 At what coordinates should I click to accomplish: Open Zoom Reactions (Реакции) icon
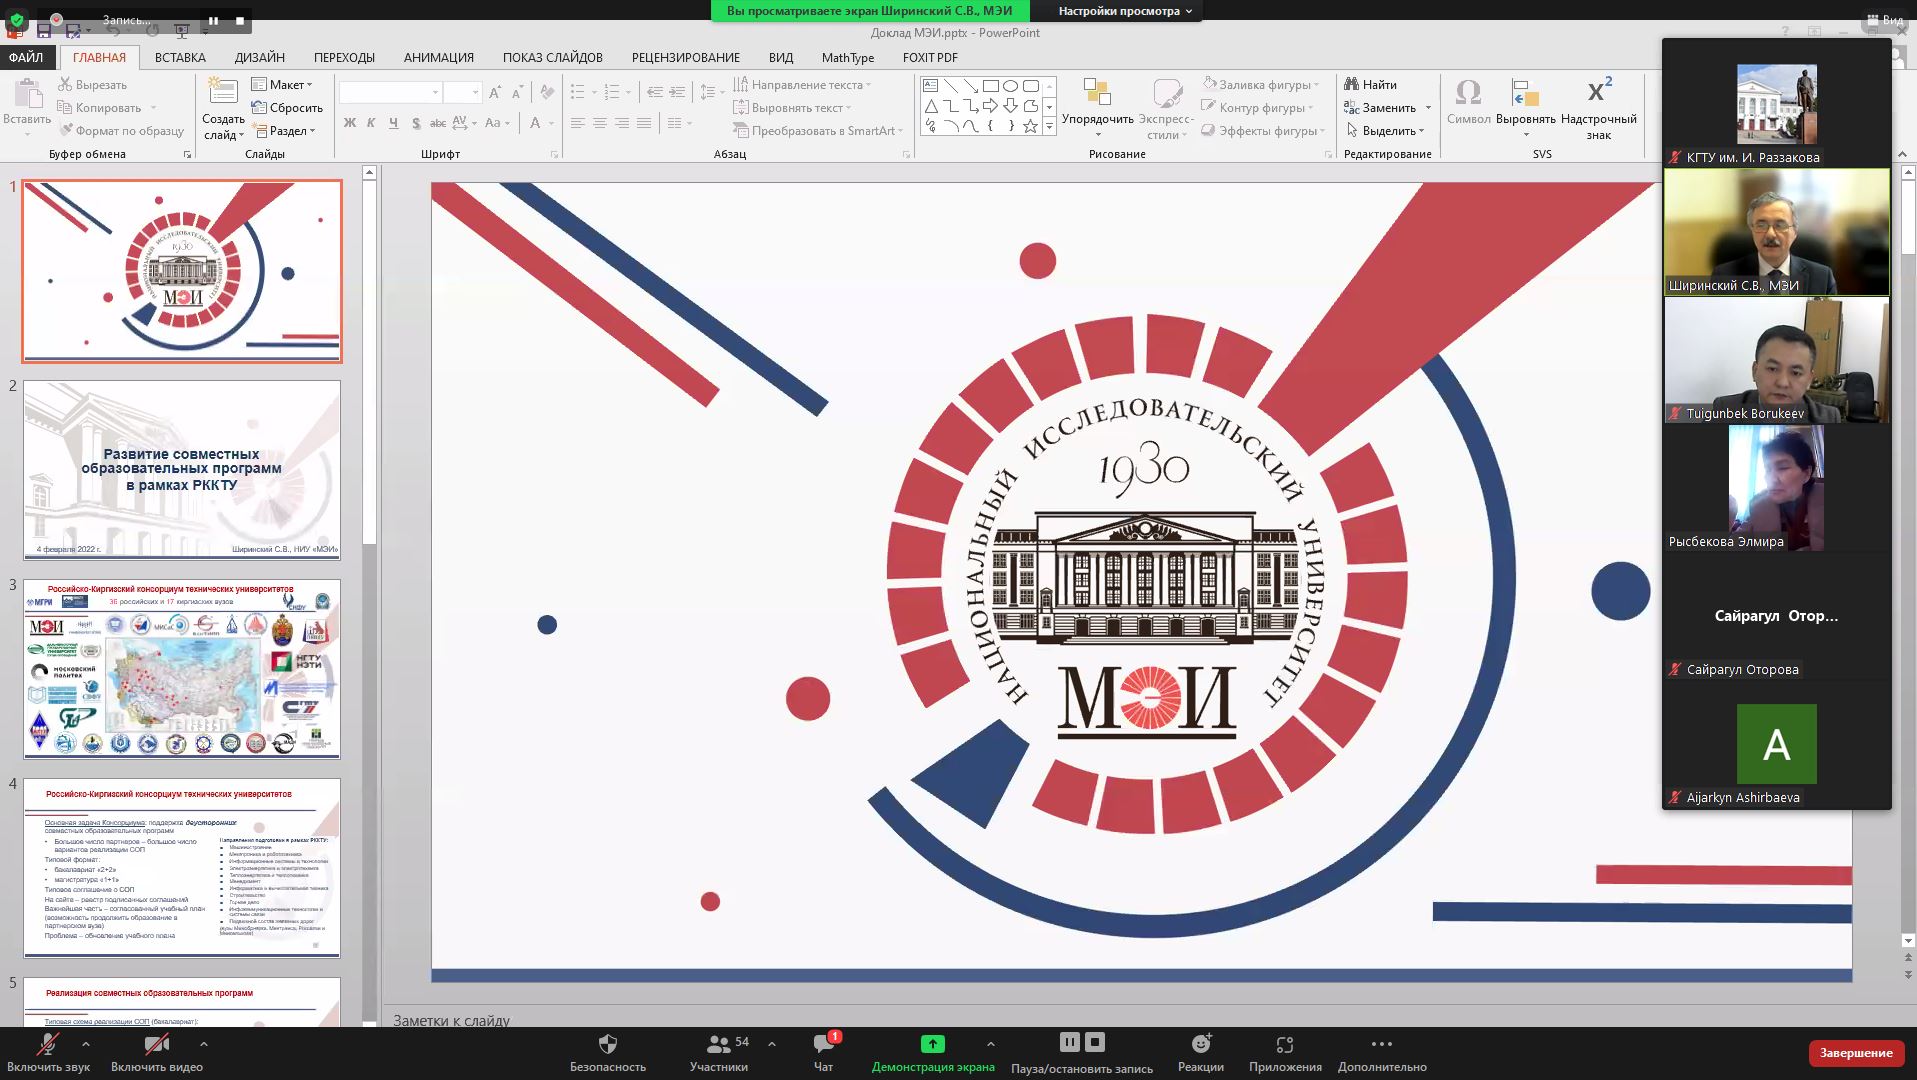pos(1200,1044)
